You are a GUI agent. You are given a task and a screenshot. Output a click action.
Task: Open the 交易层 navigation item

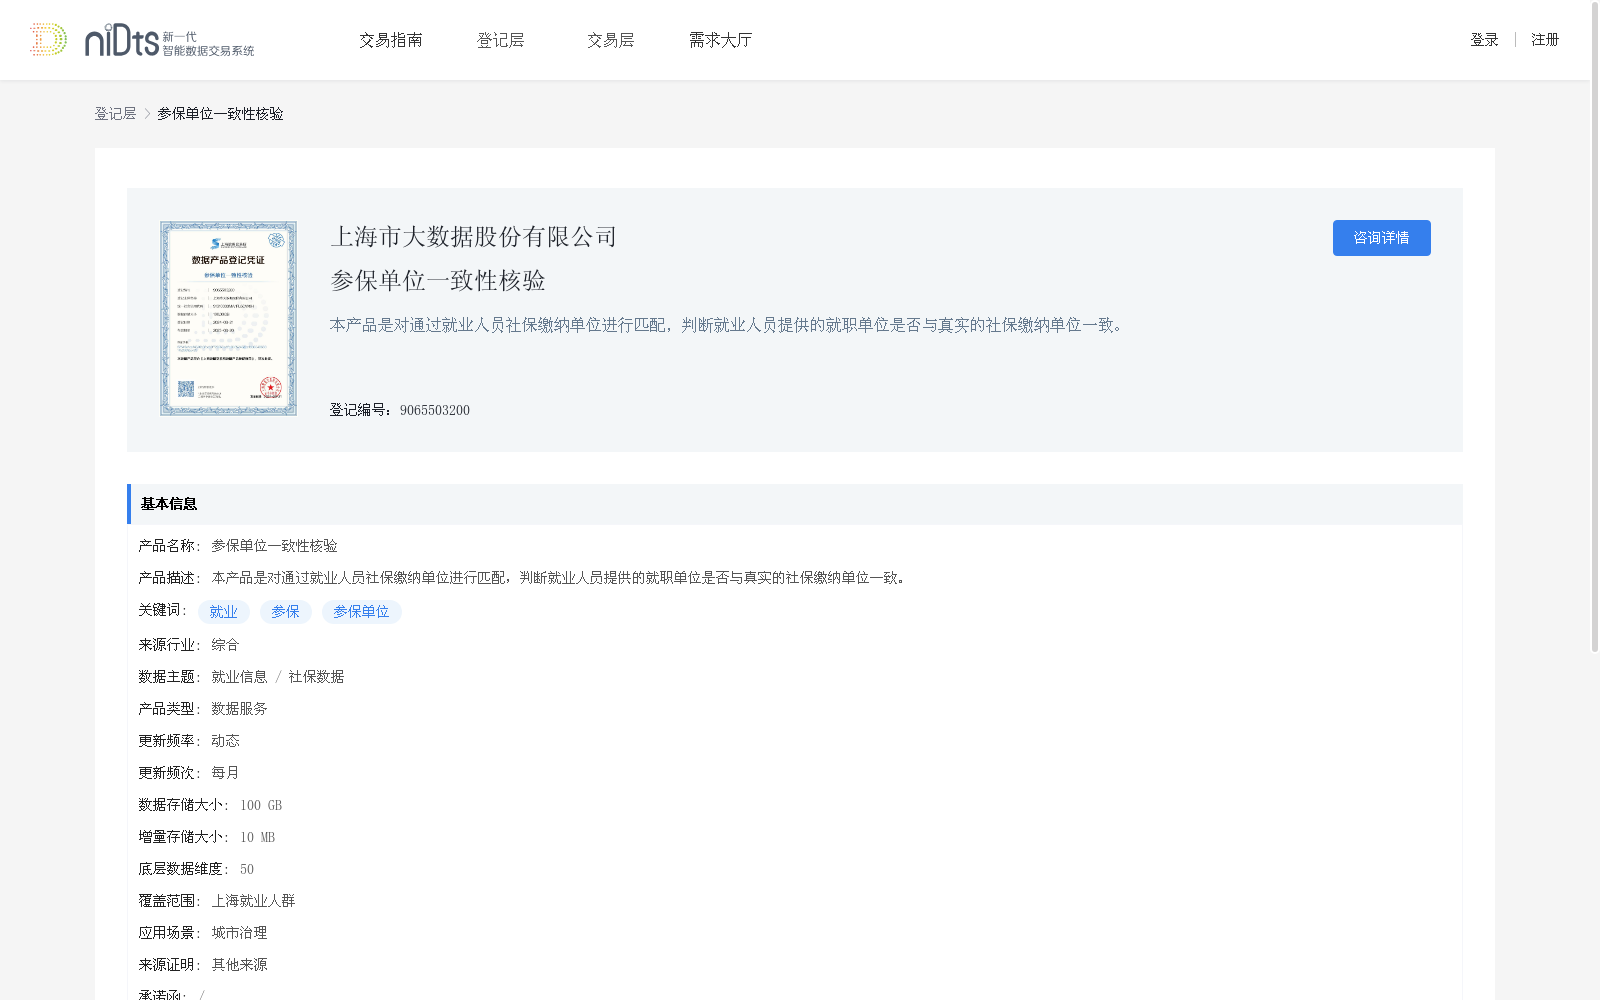pyautogui.click(x=611, y=40)
